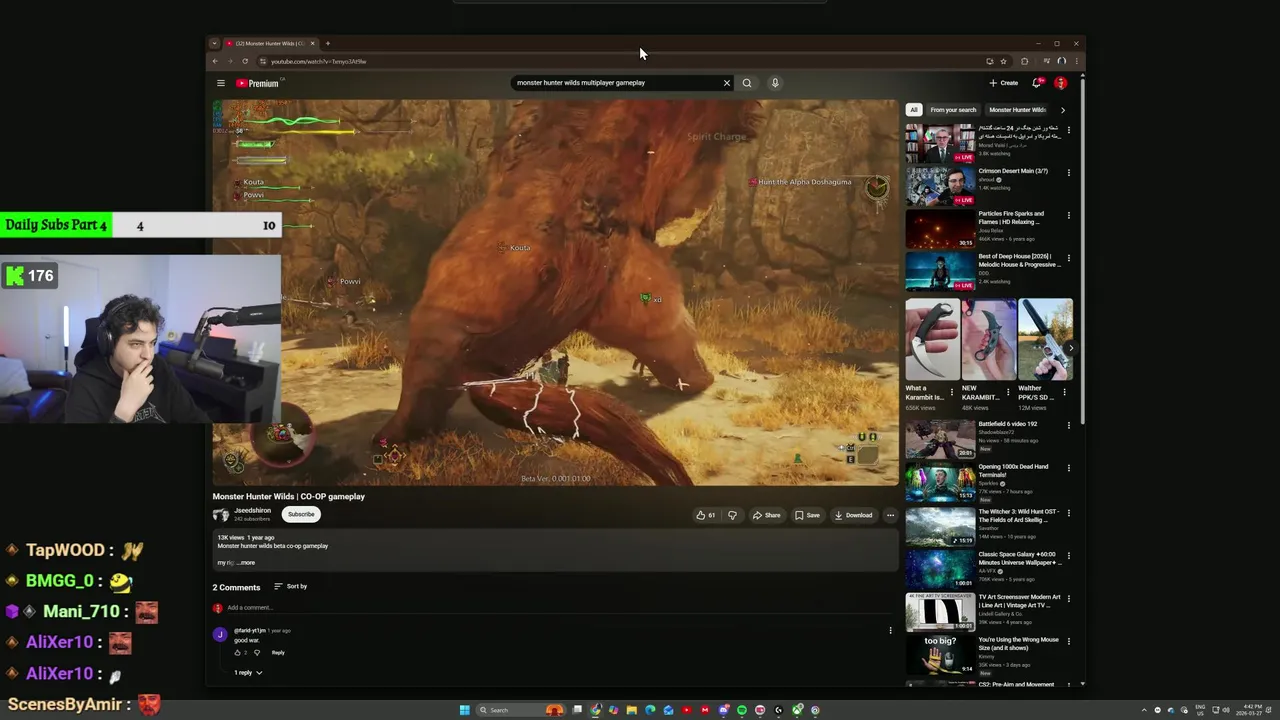Reply to the @farid comment

[278, 652]
